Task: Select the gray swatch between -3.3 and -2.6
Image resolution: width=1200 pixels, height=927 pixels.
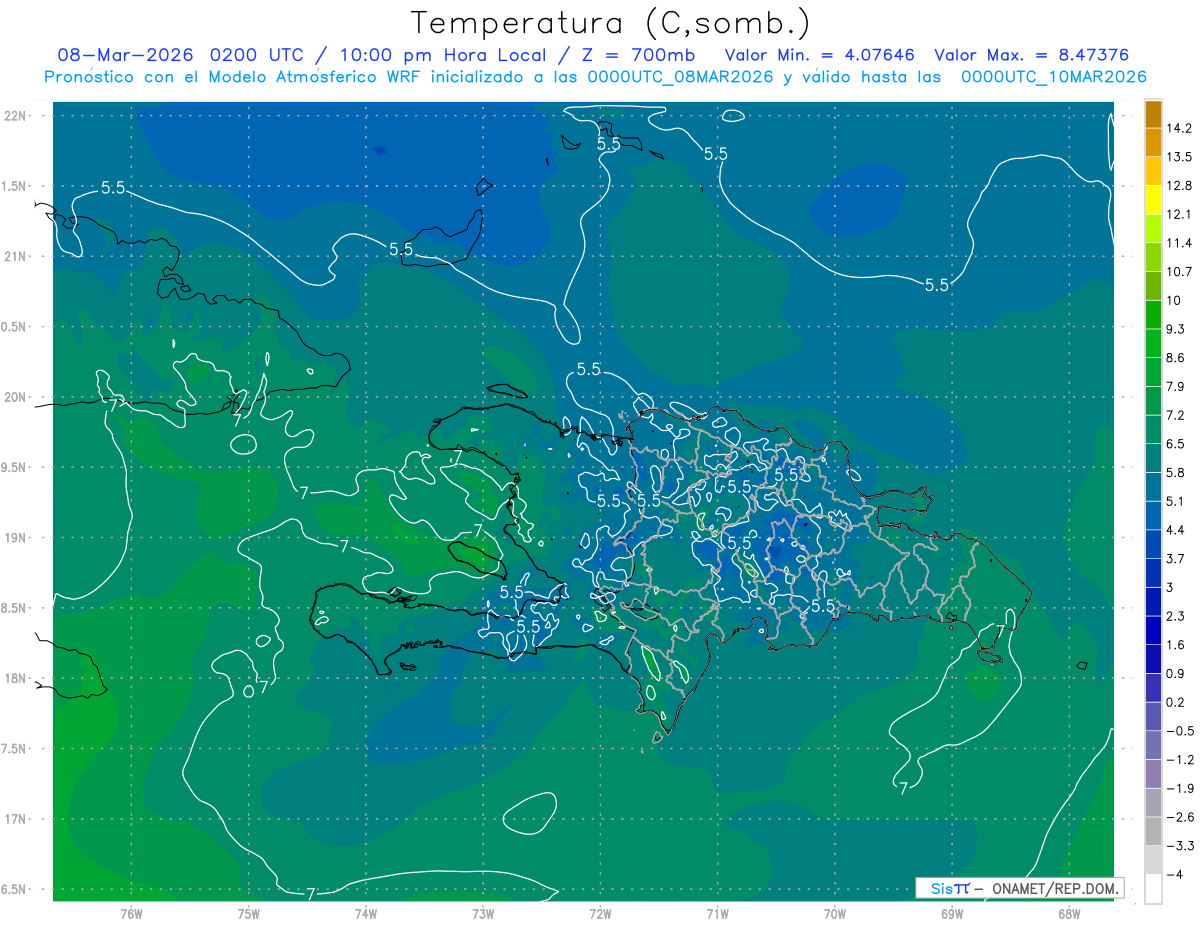Action: click(x=1153, y=832)
